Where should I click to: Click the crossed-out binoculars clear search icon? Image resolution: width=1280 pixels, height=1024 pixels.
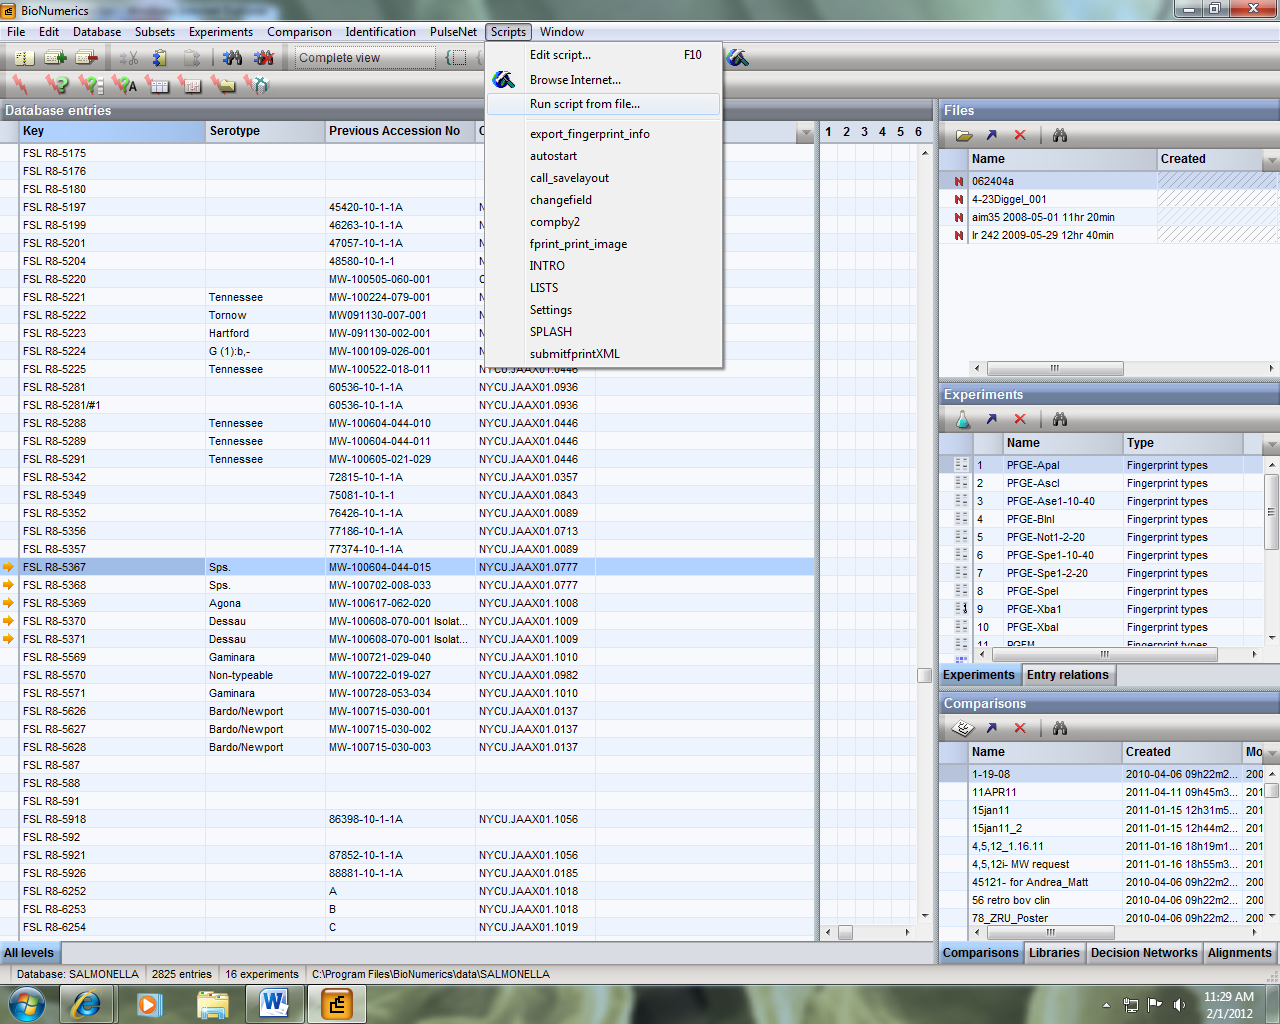[x=264, y=58]
